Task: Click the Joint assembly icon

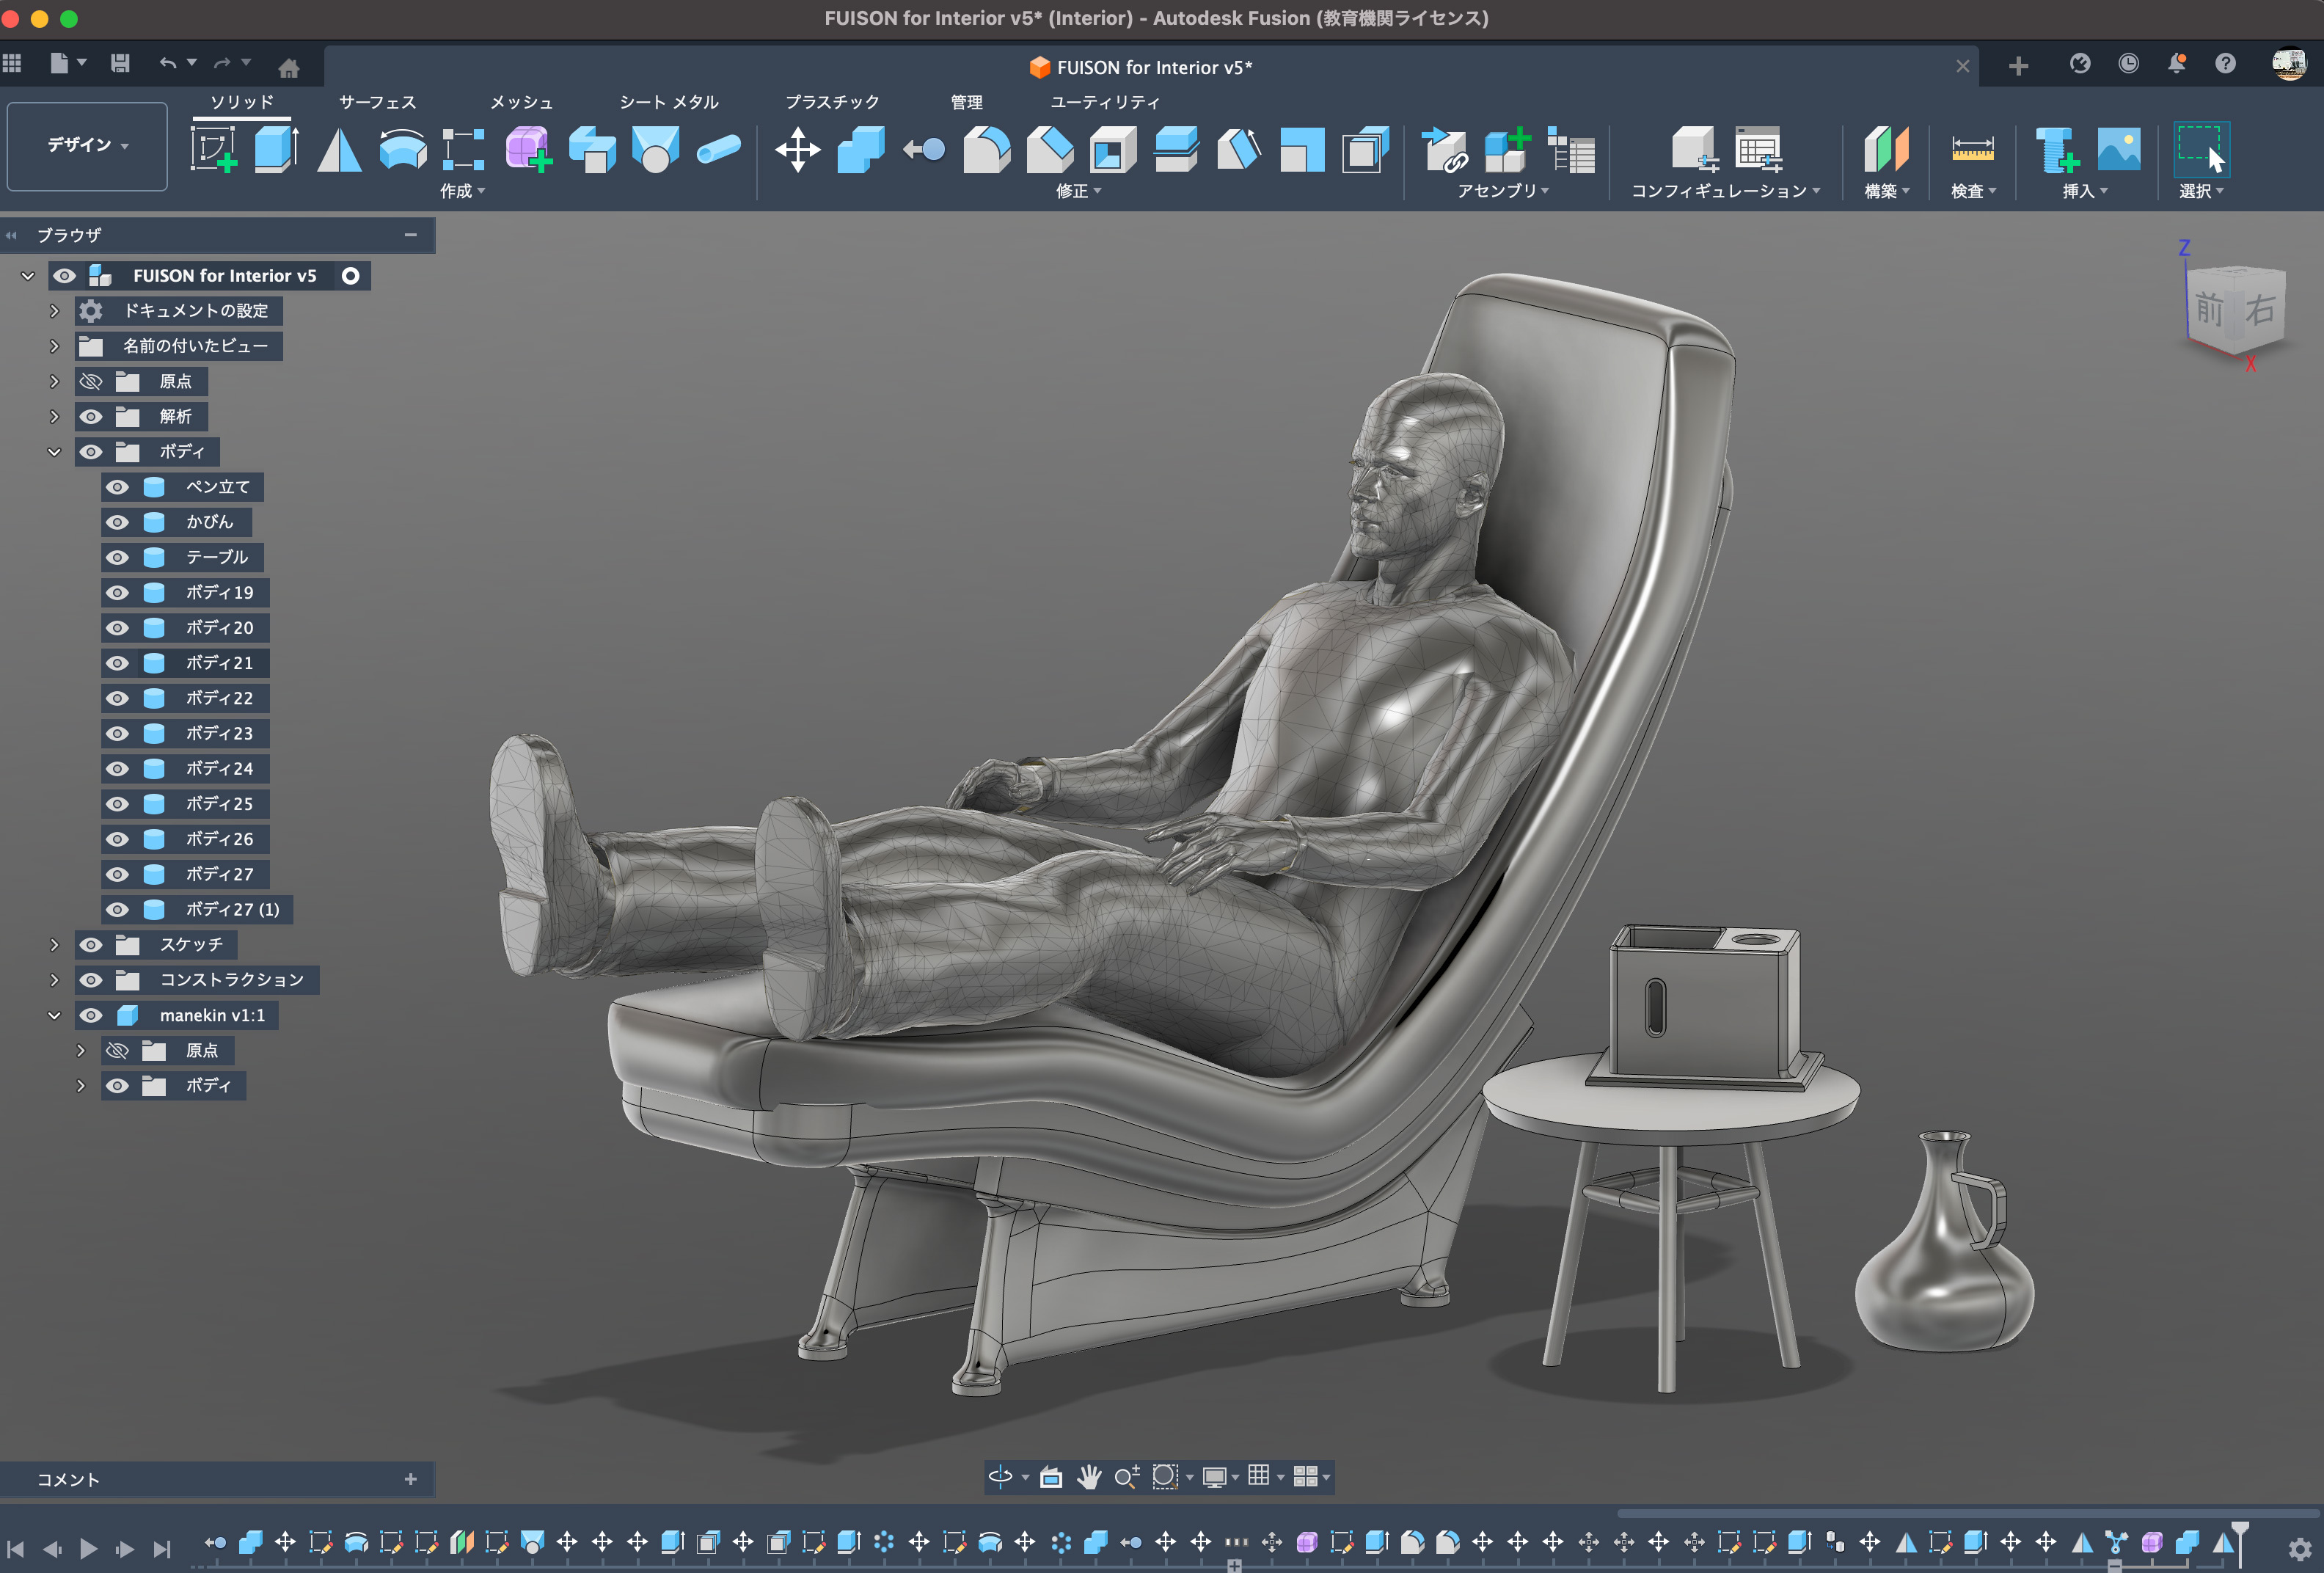Action: 1444,150
